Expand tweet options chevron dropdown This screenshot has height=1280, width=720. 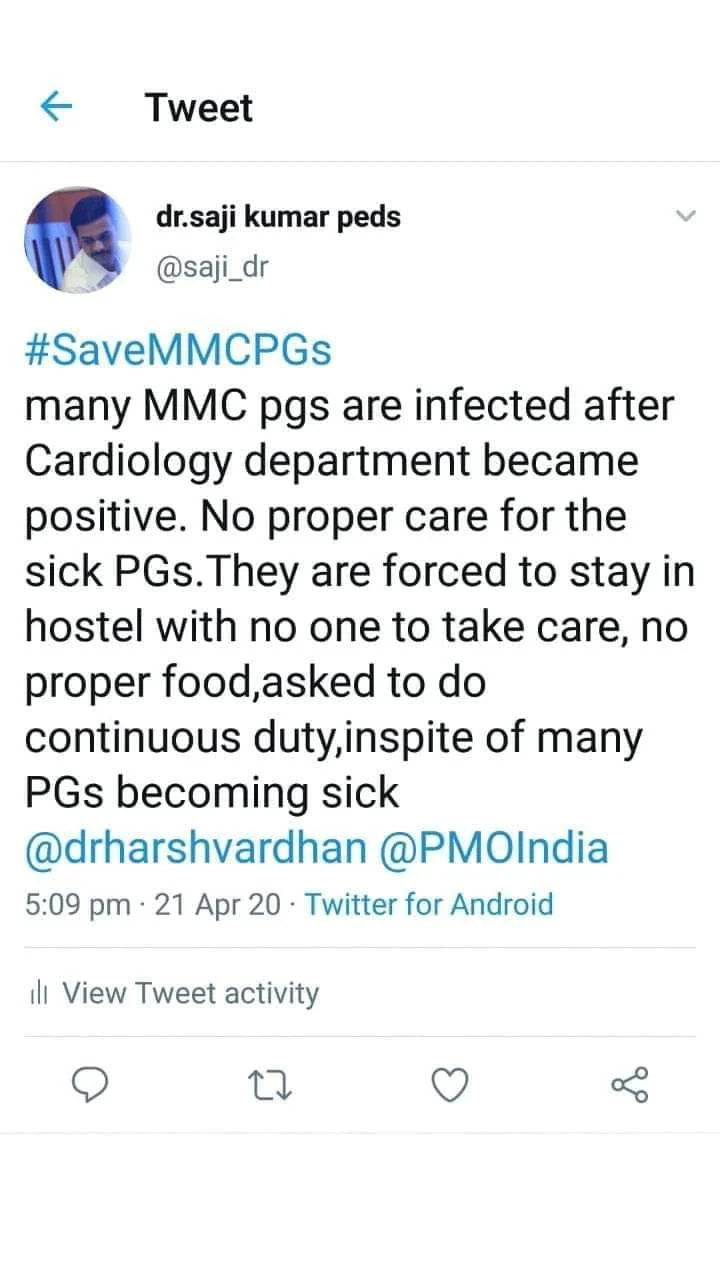[x=685, y=216]
